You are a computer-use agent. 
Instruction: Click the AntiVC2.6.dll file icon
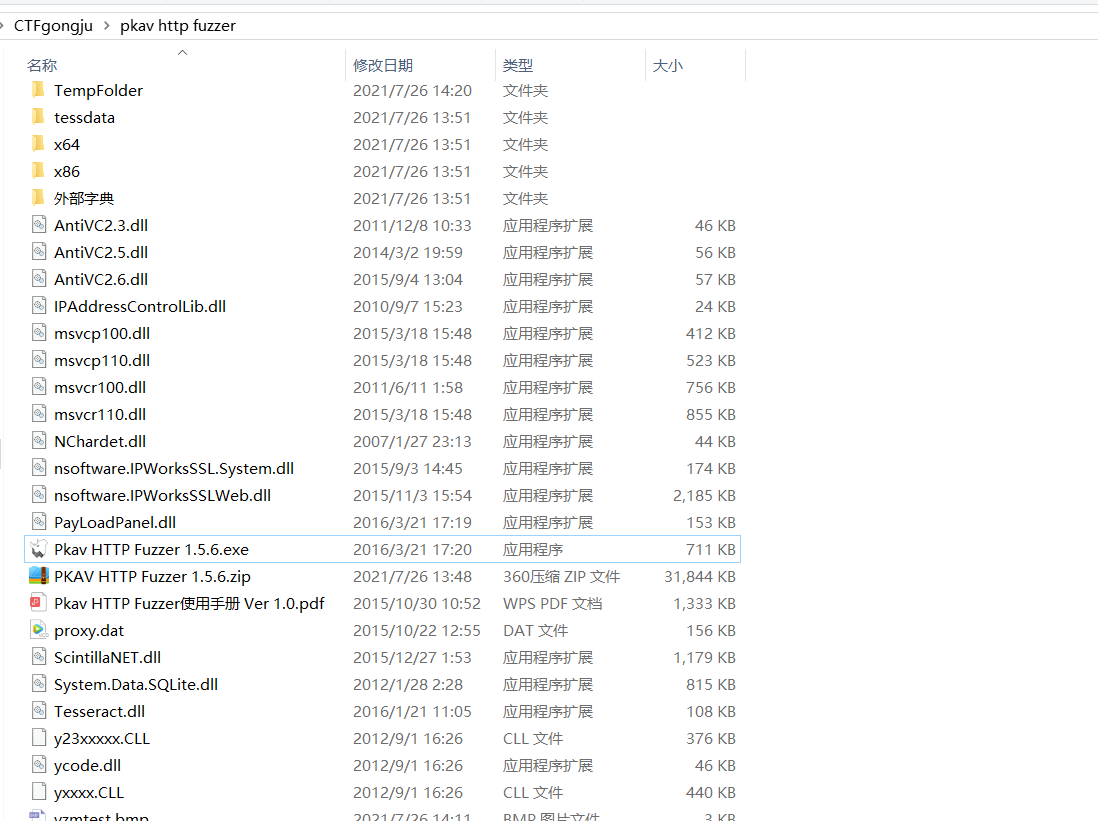[39, 279]
